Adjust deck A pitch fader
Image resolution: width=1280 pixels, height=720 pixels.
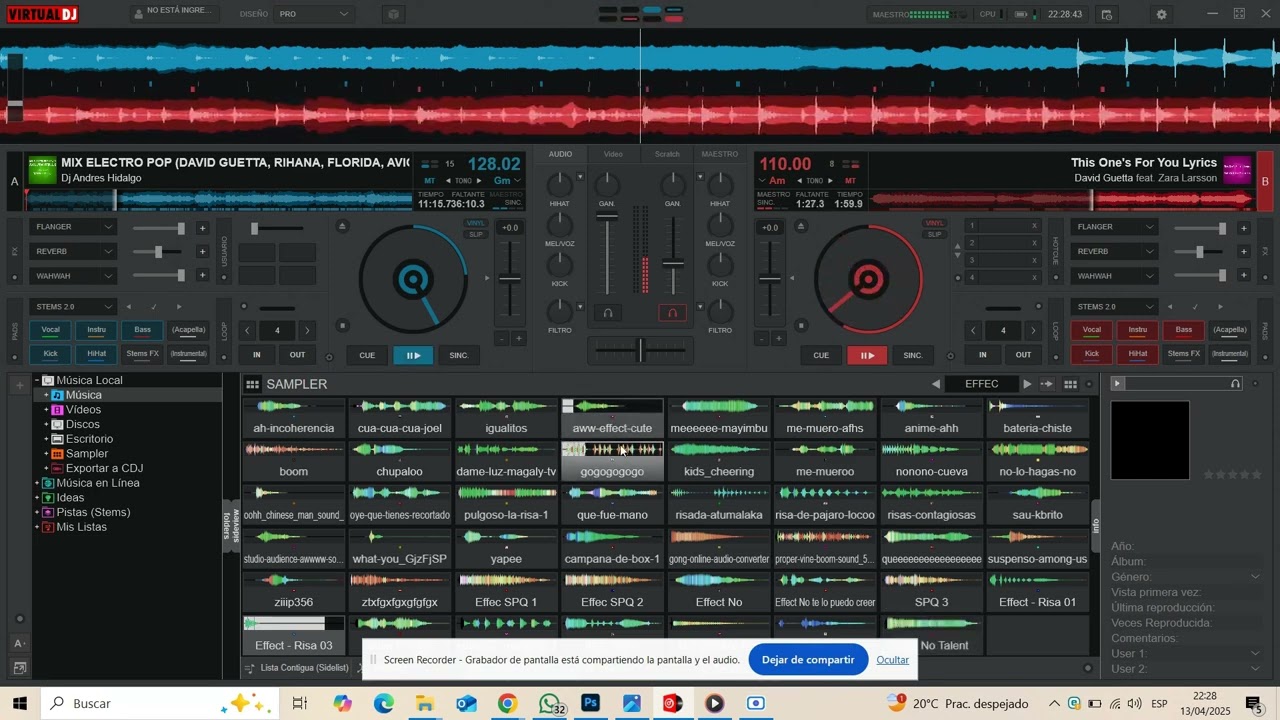(x=510, y=279)
